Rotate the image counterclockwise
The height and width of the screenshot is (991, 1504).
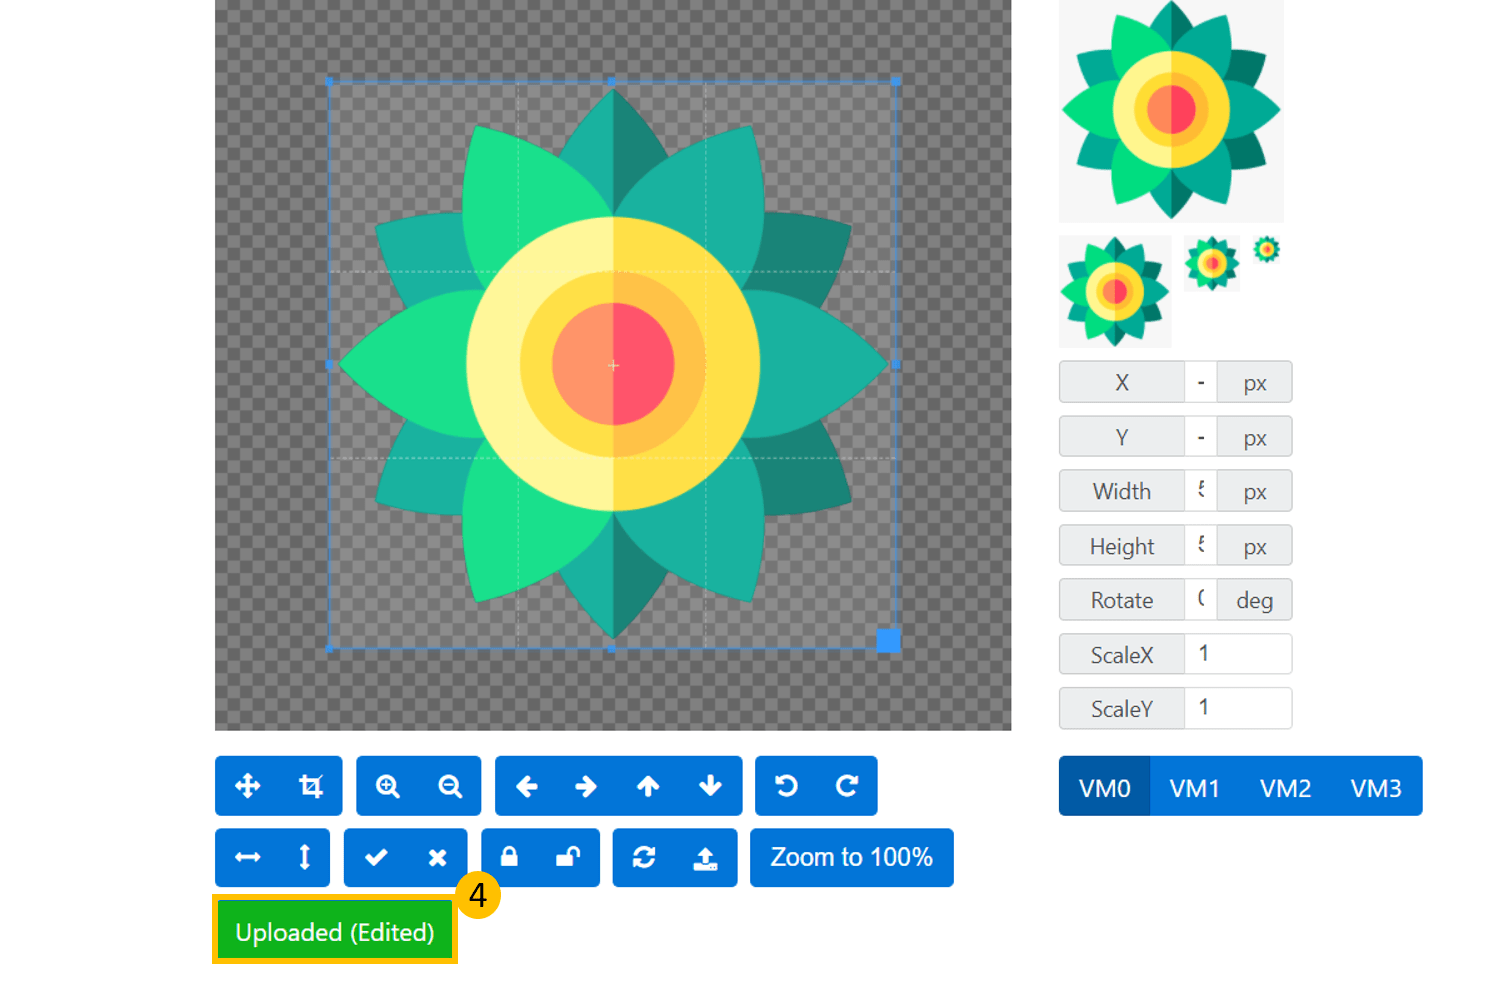[787, 786]
